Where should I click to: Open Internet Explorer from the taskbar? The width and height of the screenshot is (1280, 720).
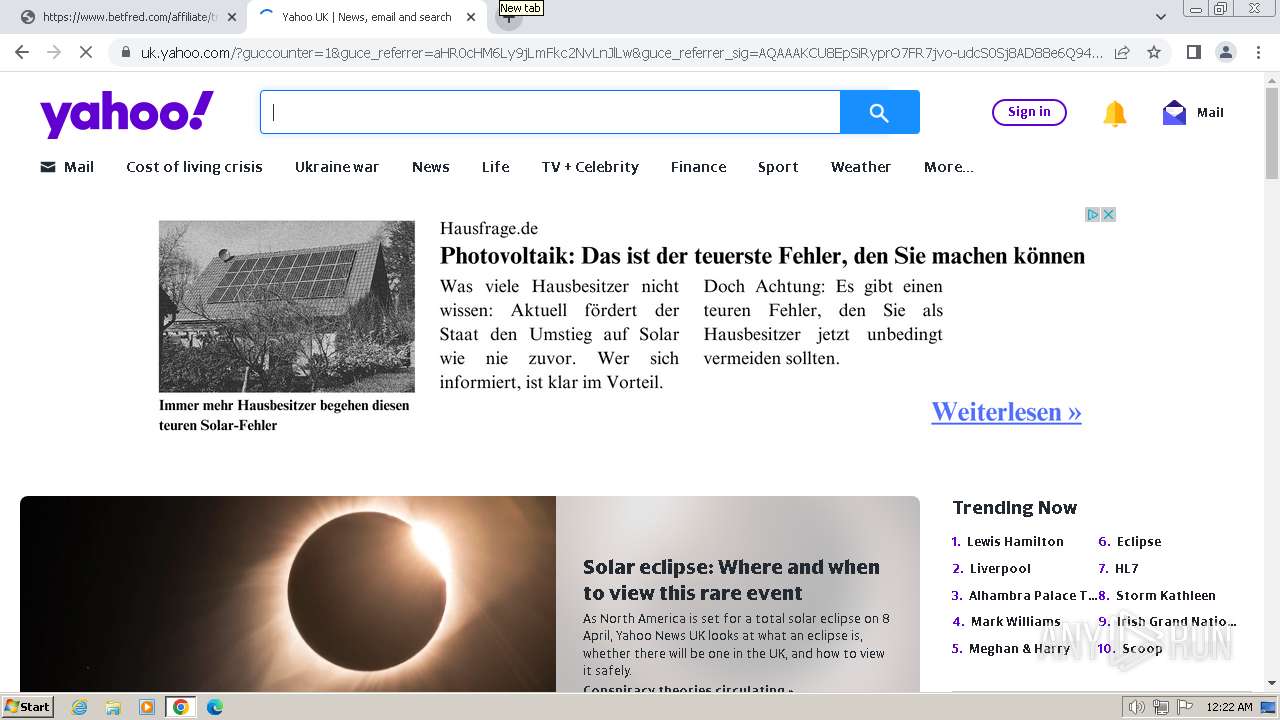click(x=80, y=707)
